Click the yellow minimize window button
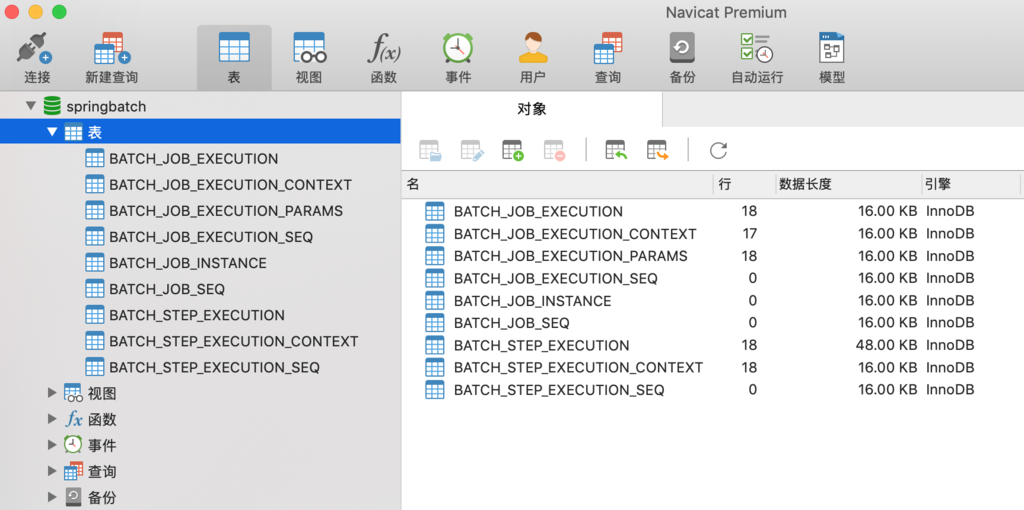 click(x=35, y=12)
